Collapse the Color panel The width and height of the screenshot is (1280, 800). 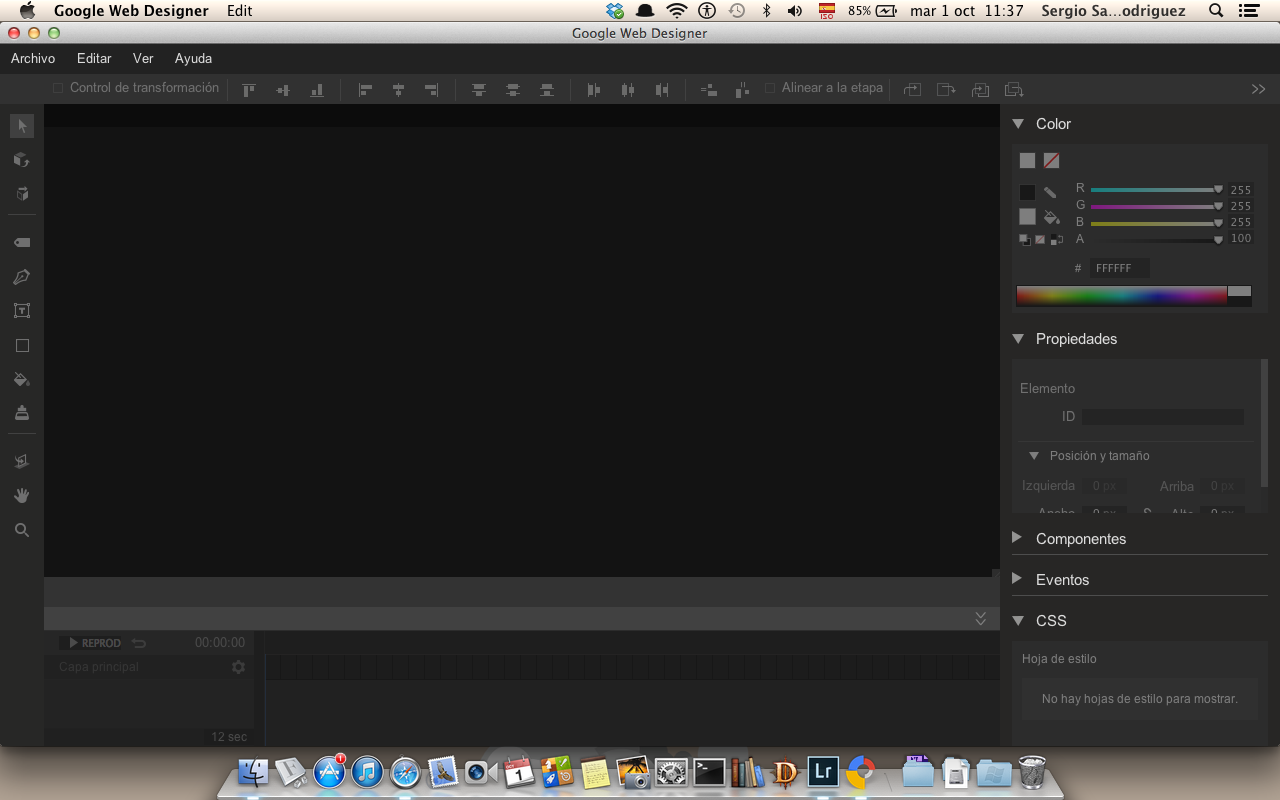point(1018,124)
